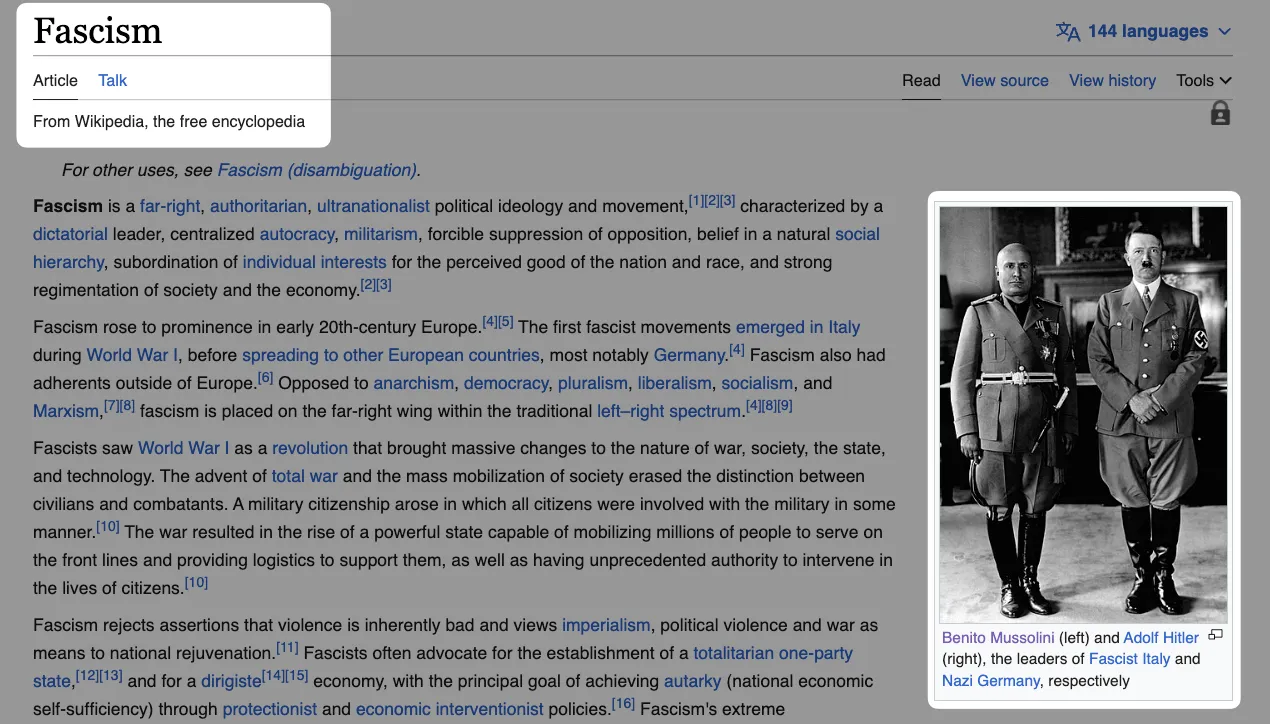Click the Adolf Hitler caption link
Viewport: 1270px width, 724px height.
click(x=1160, y=637)
